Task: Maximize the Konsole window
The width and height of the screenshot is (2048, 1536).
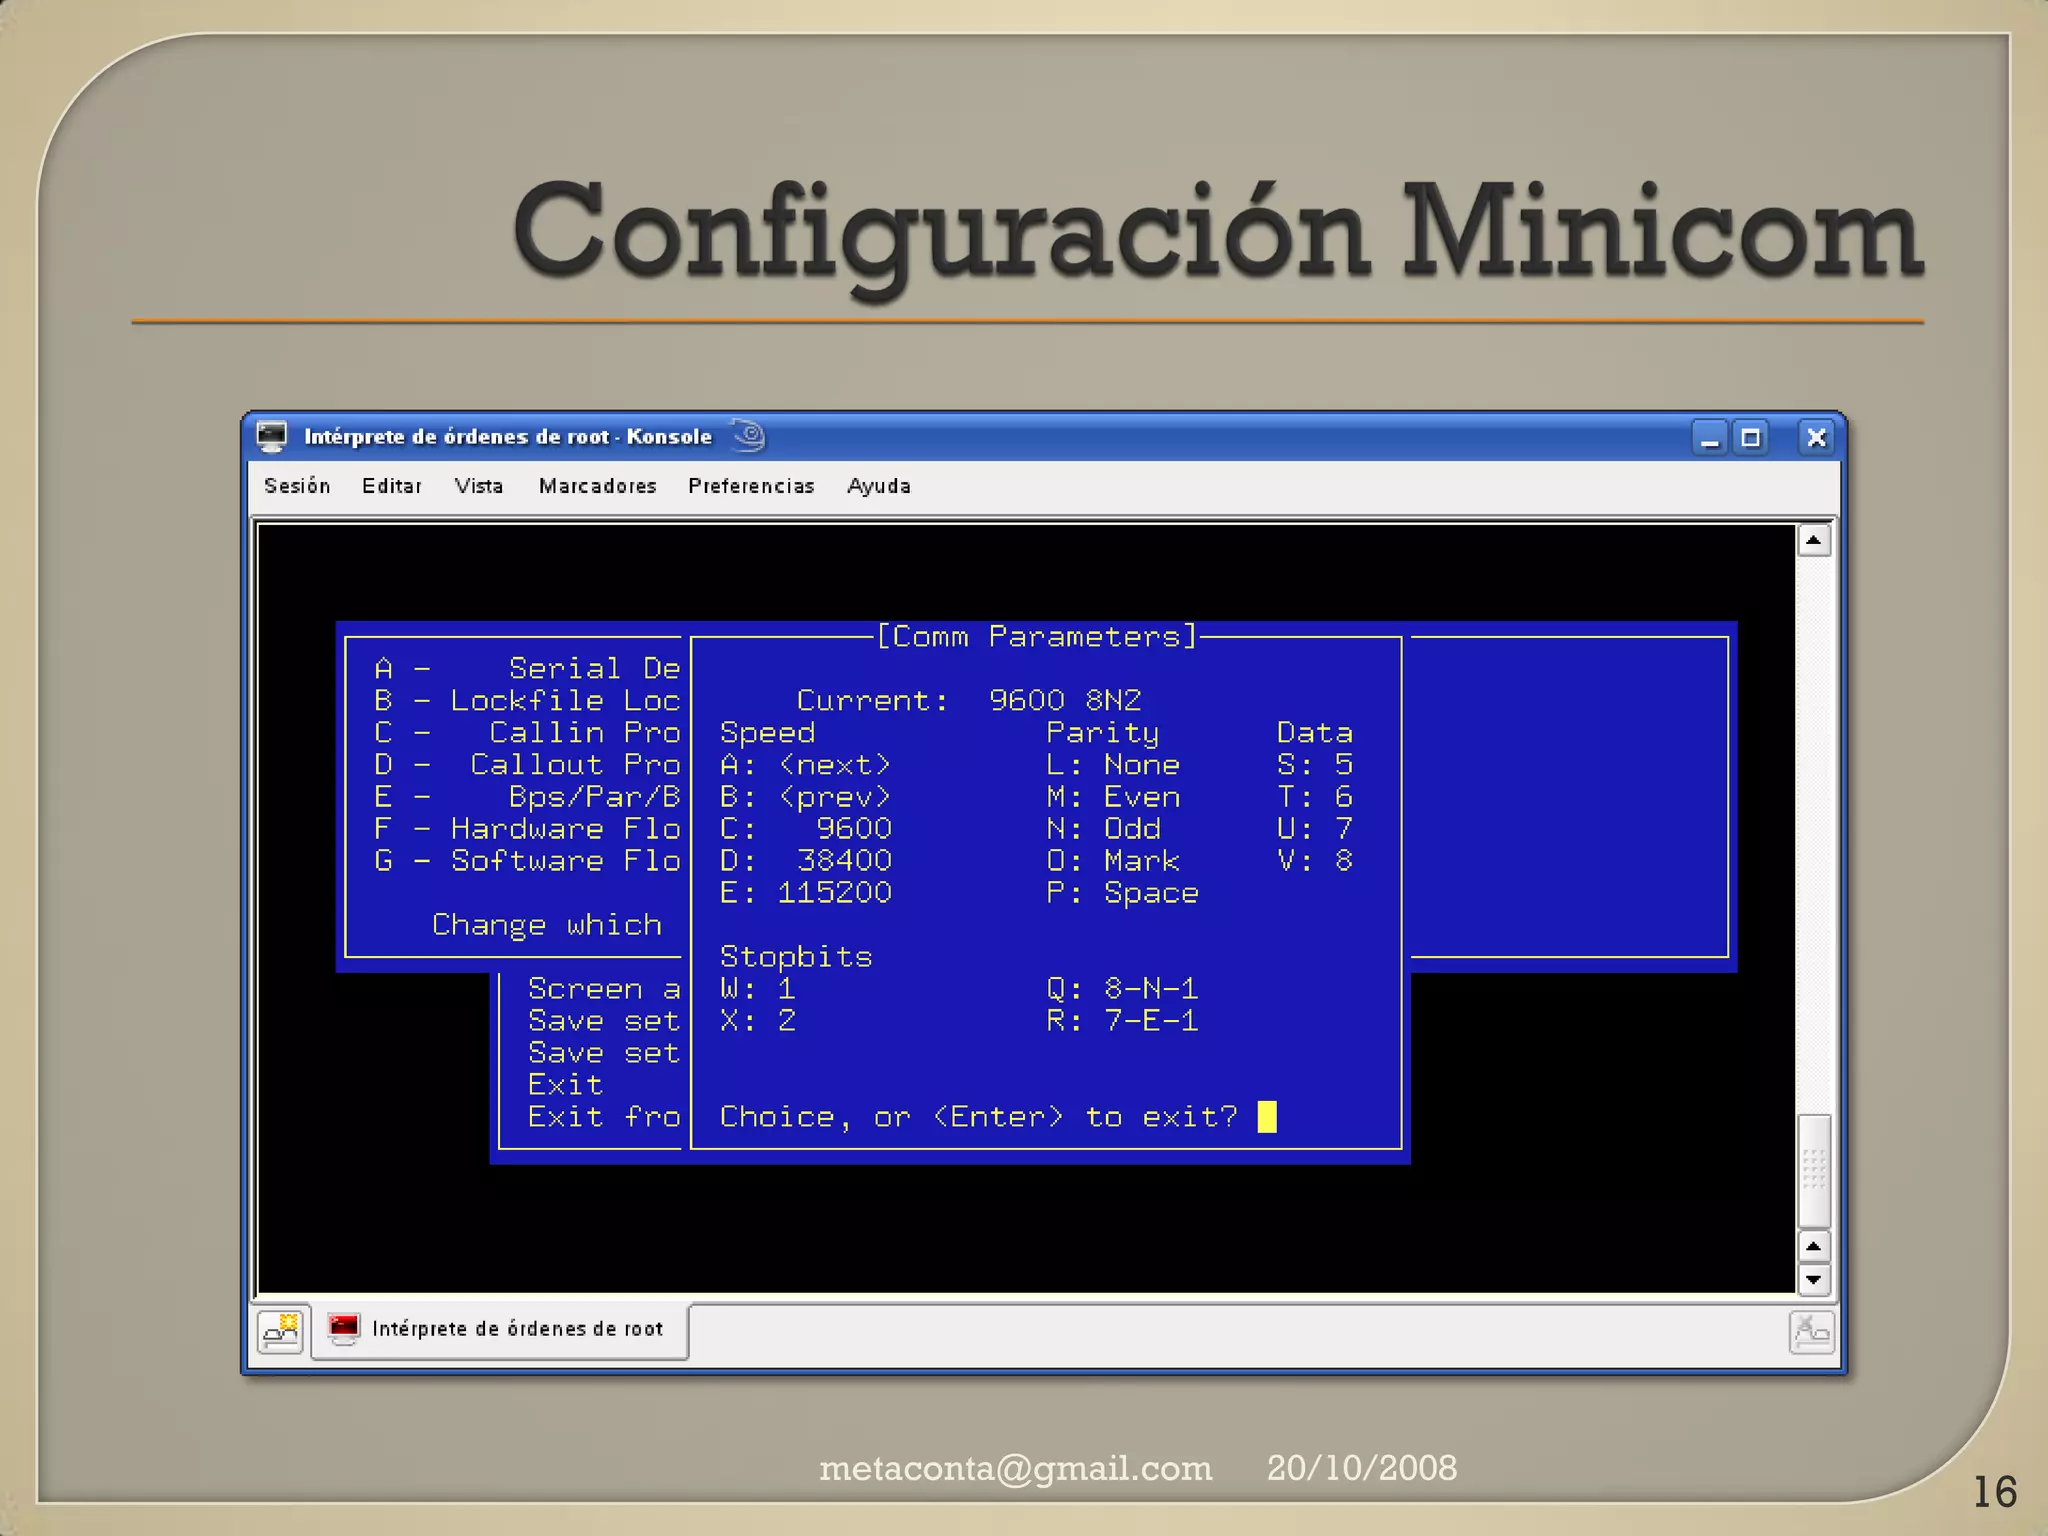Action: (1751, 438)
